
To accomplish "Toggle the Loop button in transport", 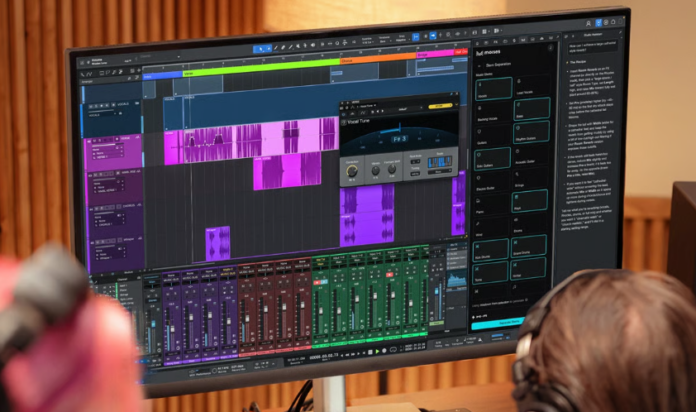I will click(393, 350).
